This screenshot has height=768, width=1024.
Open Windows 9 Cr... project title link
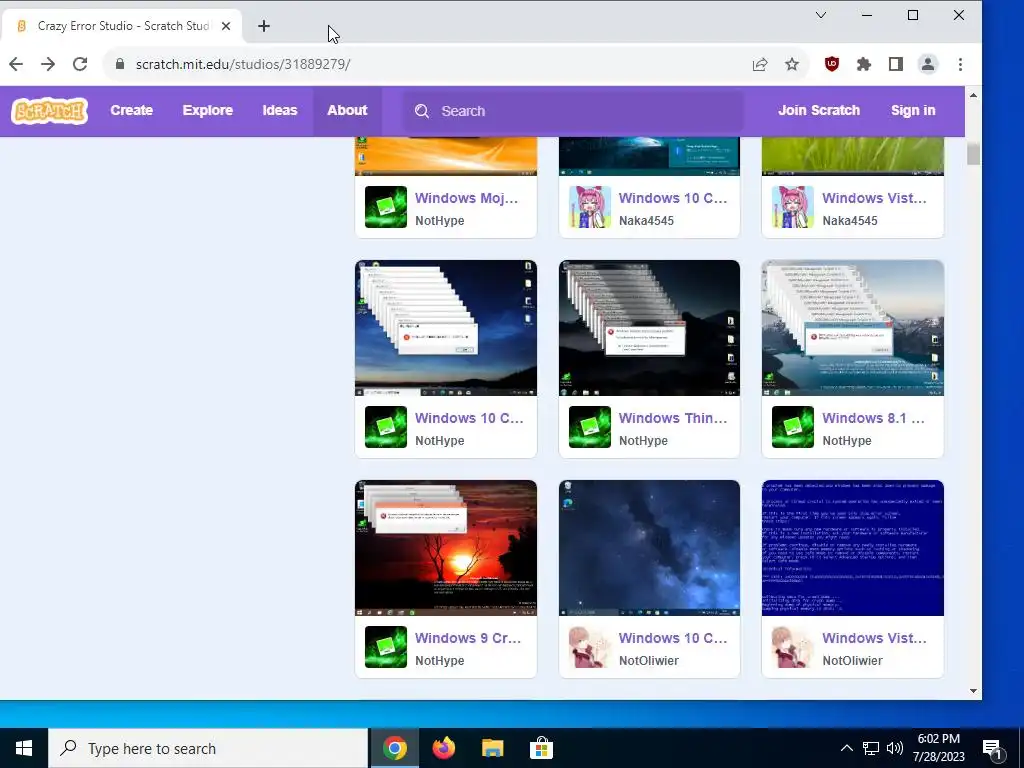468,638
